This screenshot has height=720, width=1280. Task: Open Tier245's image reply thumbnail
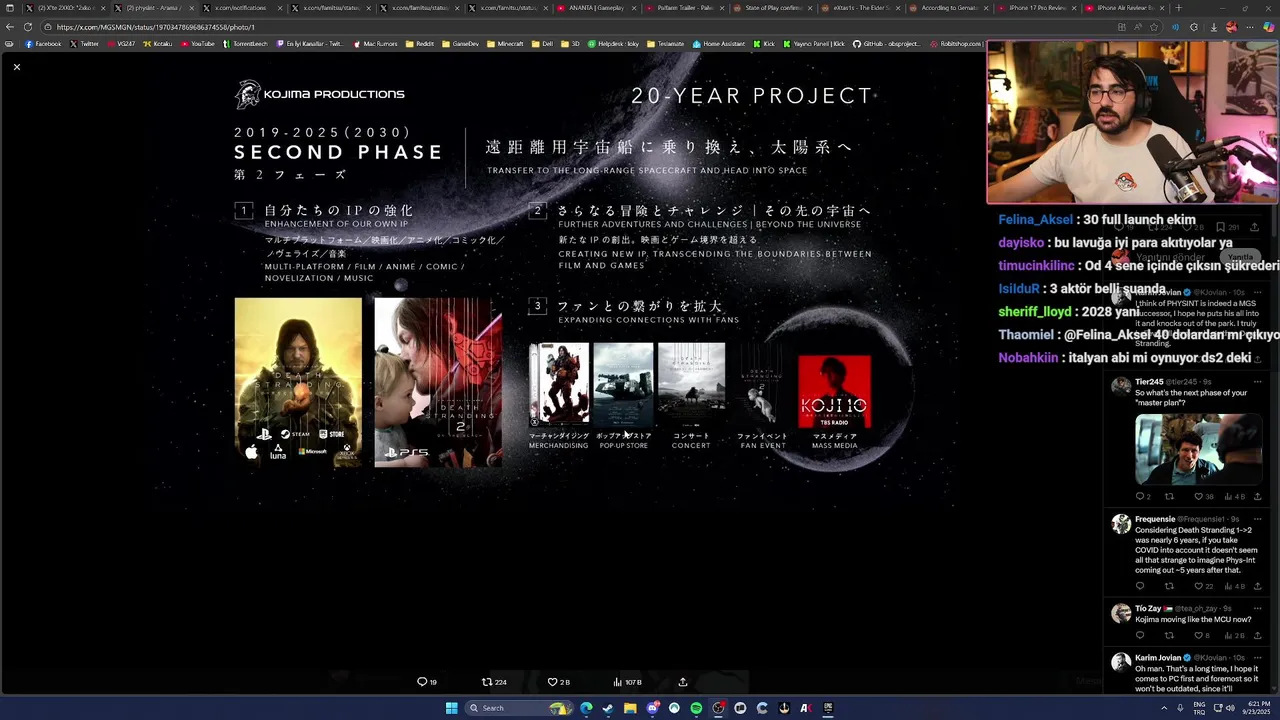coord(1198,449)
